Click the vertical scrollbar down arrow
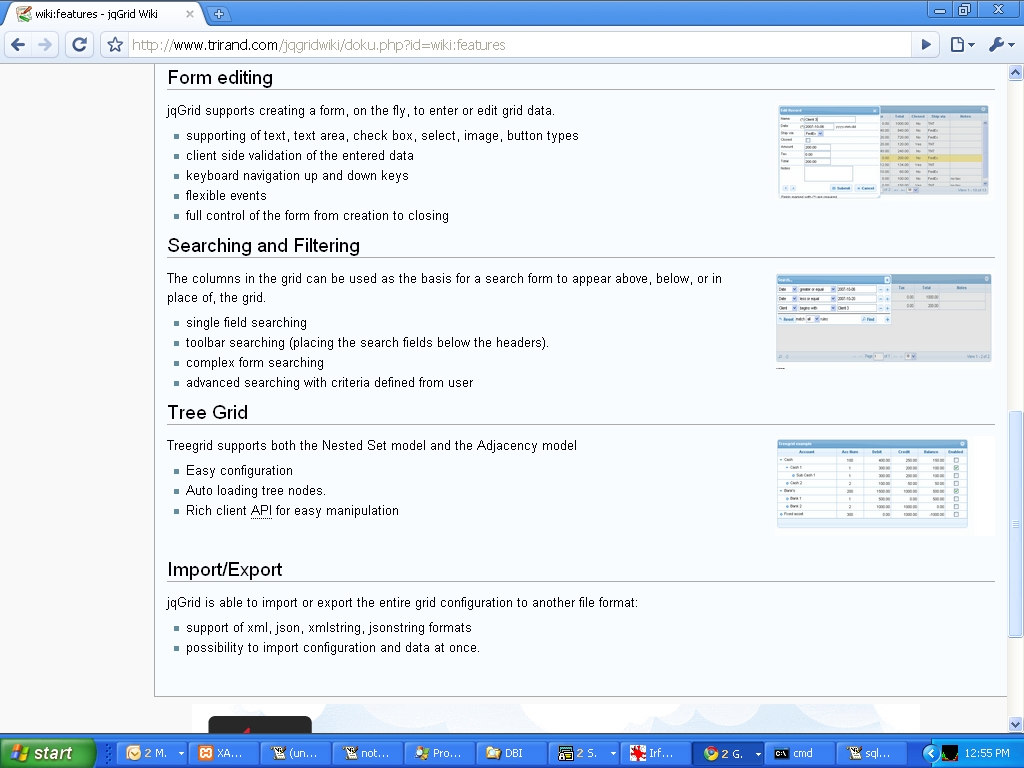Screen dimensions: 1024x768 (1016, 724)
